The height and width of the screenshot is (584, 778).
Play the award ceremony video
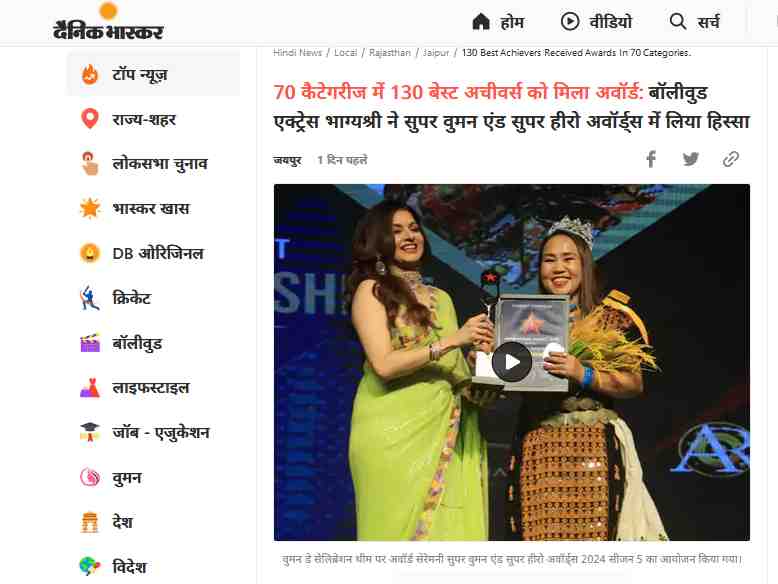tap(512, 362)
